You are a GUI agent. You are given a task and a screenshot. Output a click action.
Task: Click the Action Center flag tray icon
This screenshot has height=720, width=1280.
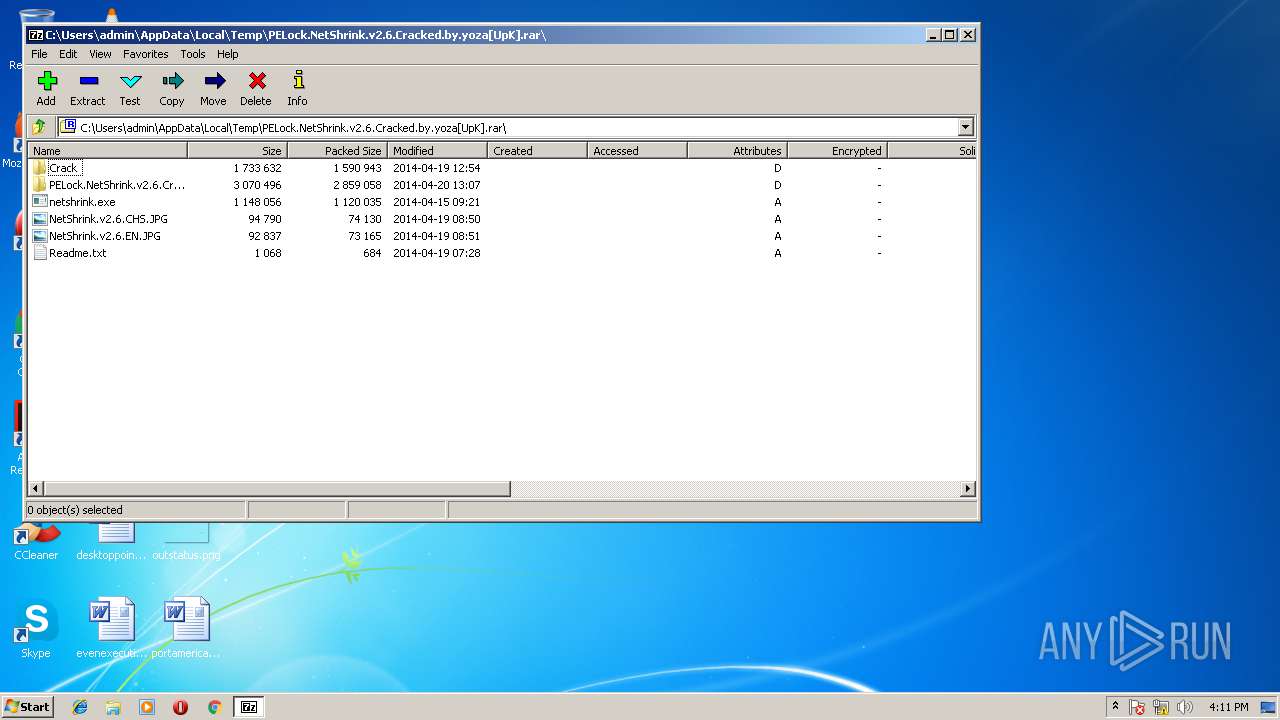click(x=1137, y=707)
